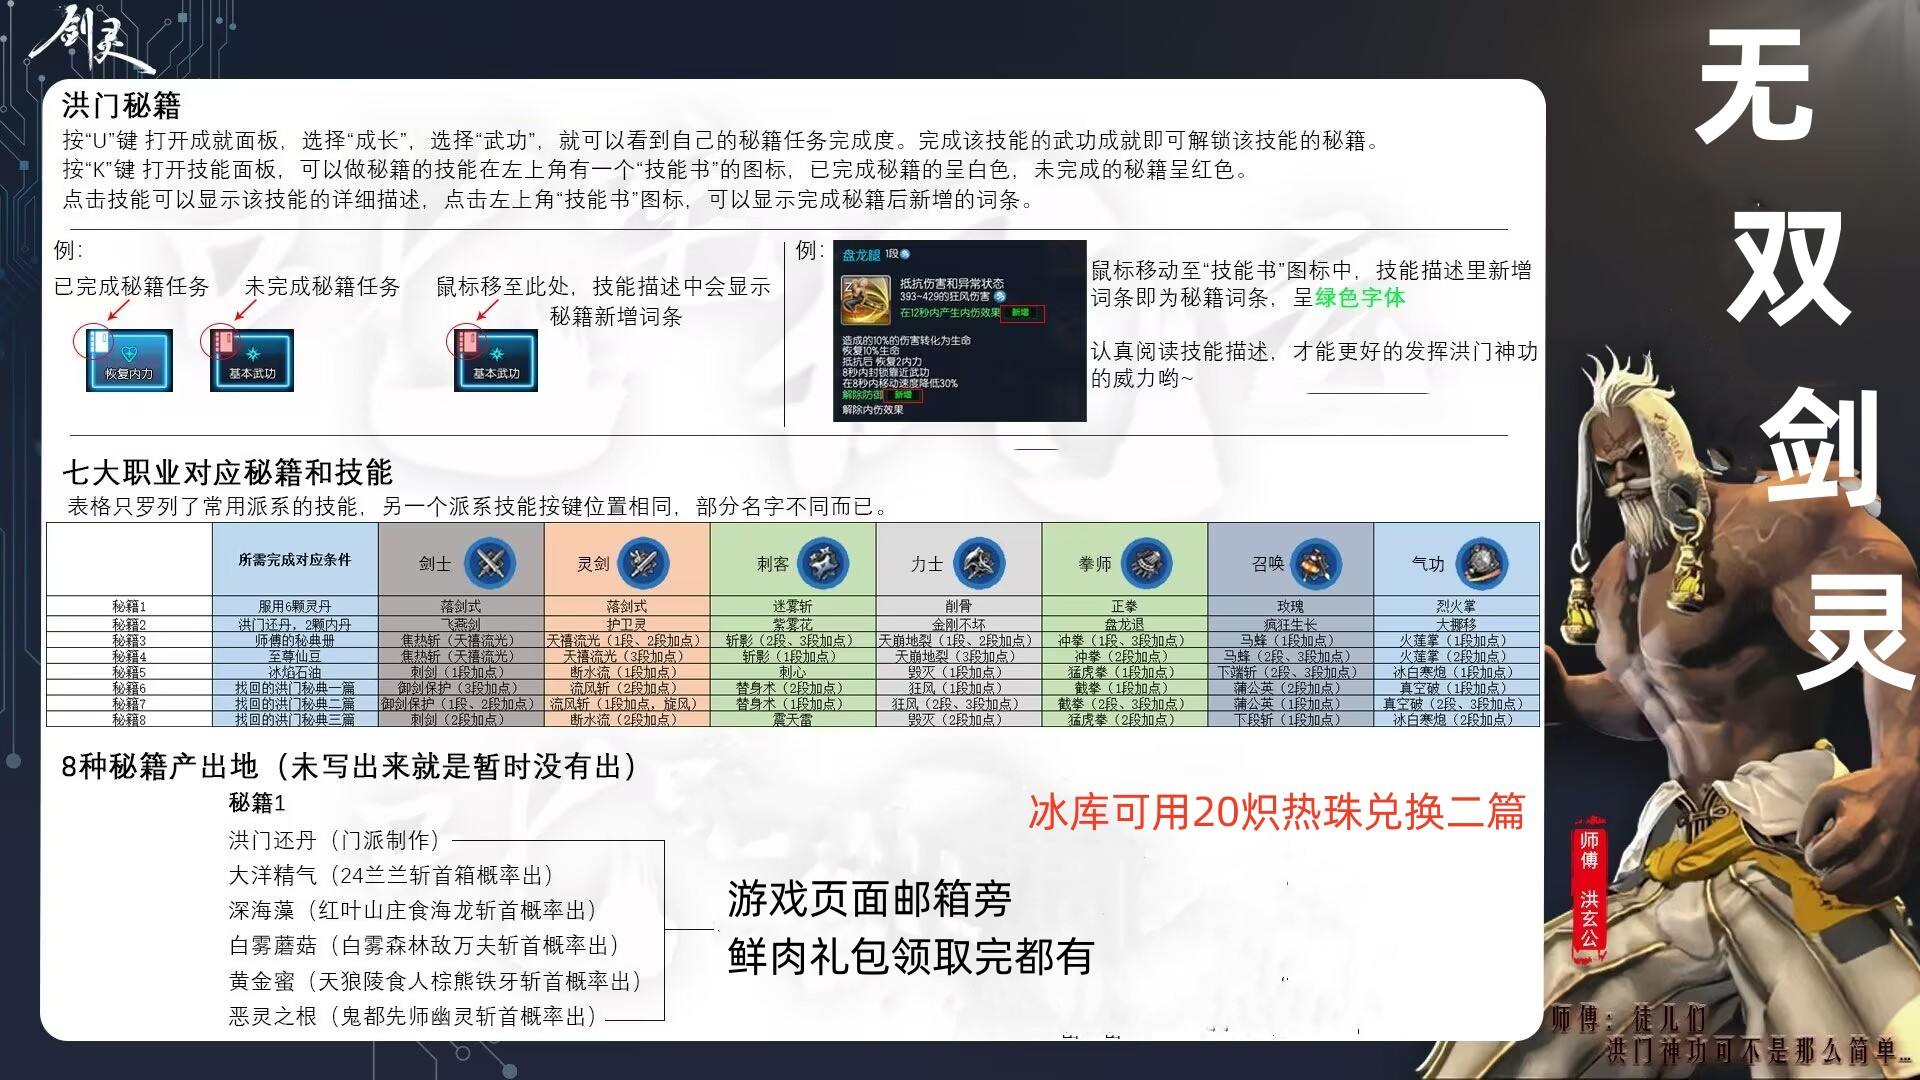Click the 飞燕剑 cell in 剑士 column

pos(461,624)
